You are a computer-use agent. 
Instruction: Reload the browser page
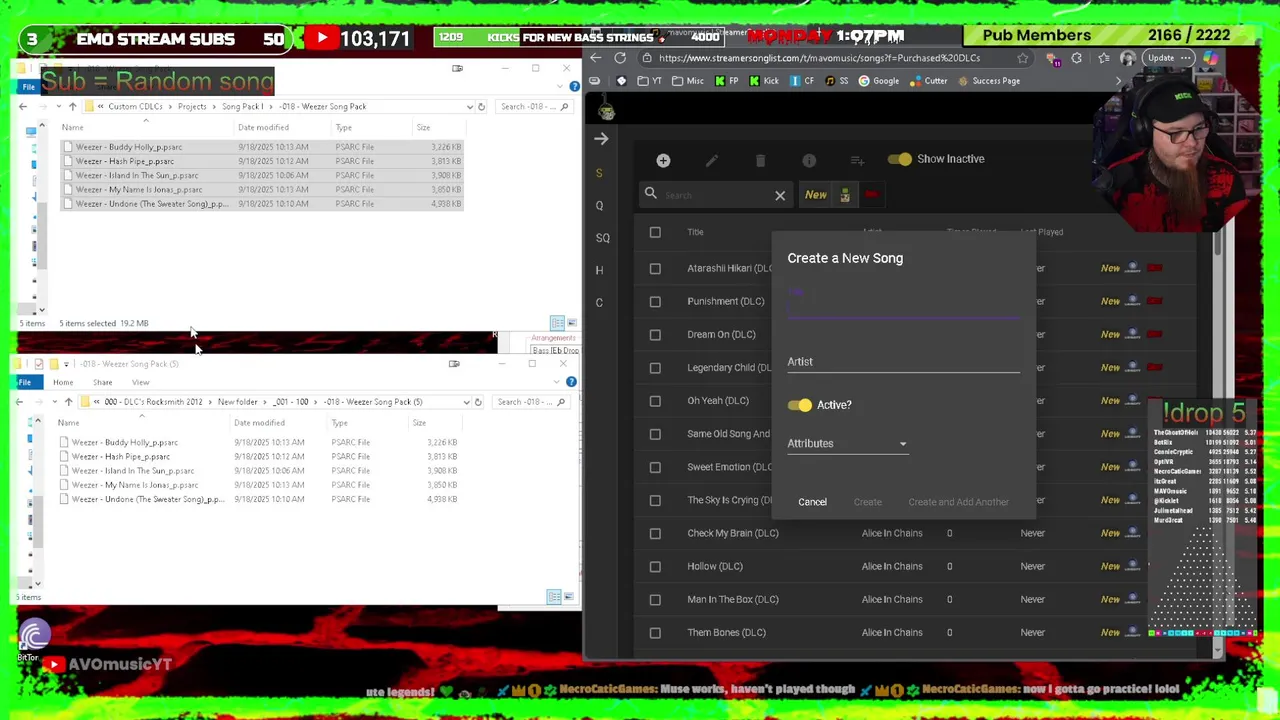pyautogui.click(x=620, y=58)
